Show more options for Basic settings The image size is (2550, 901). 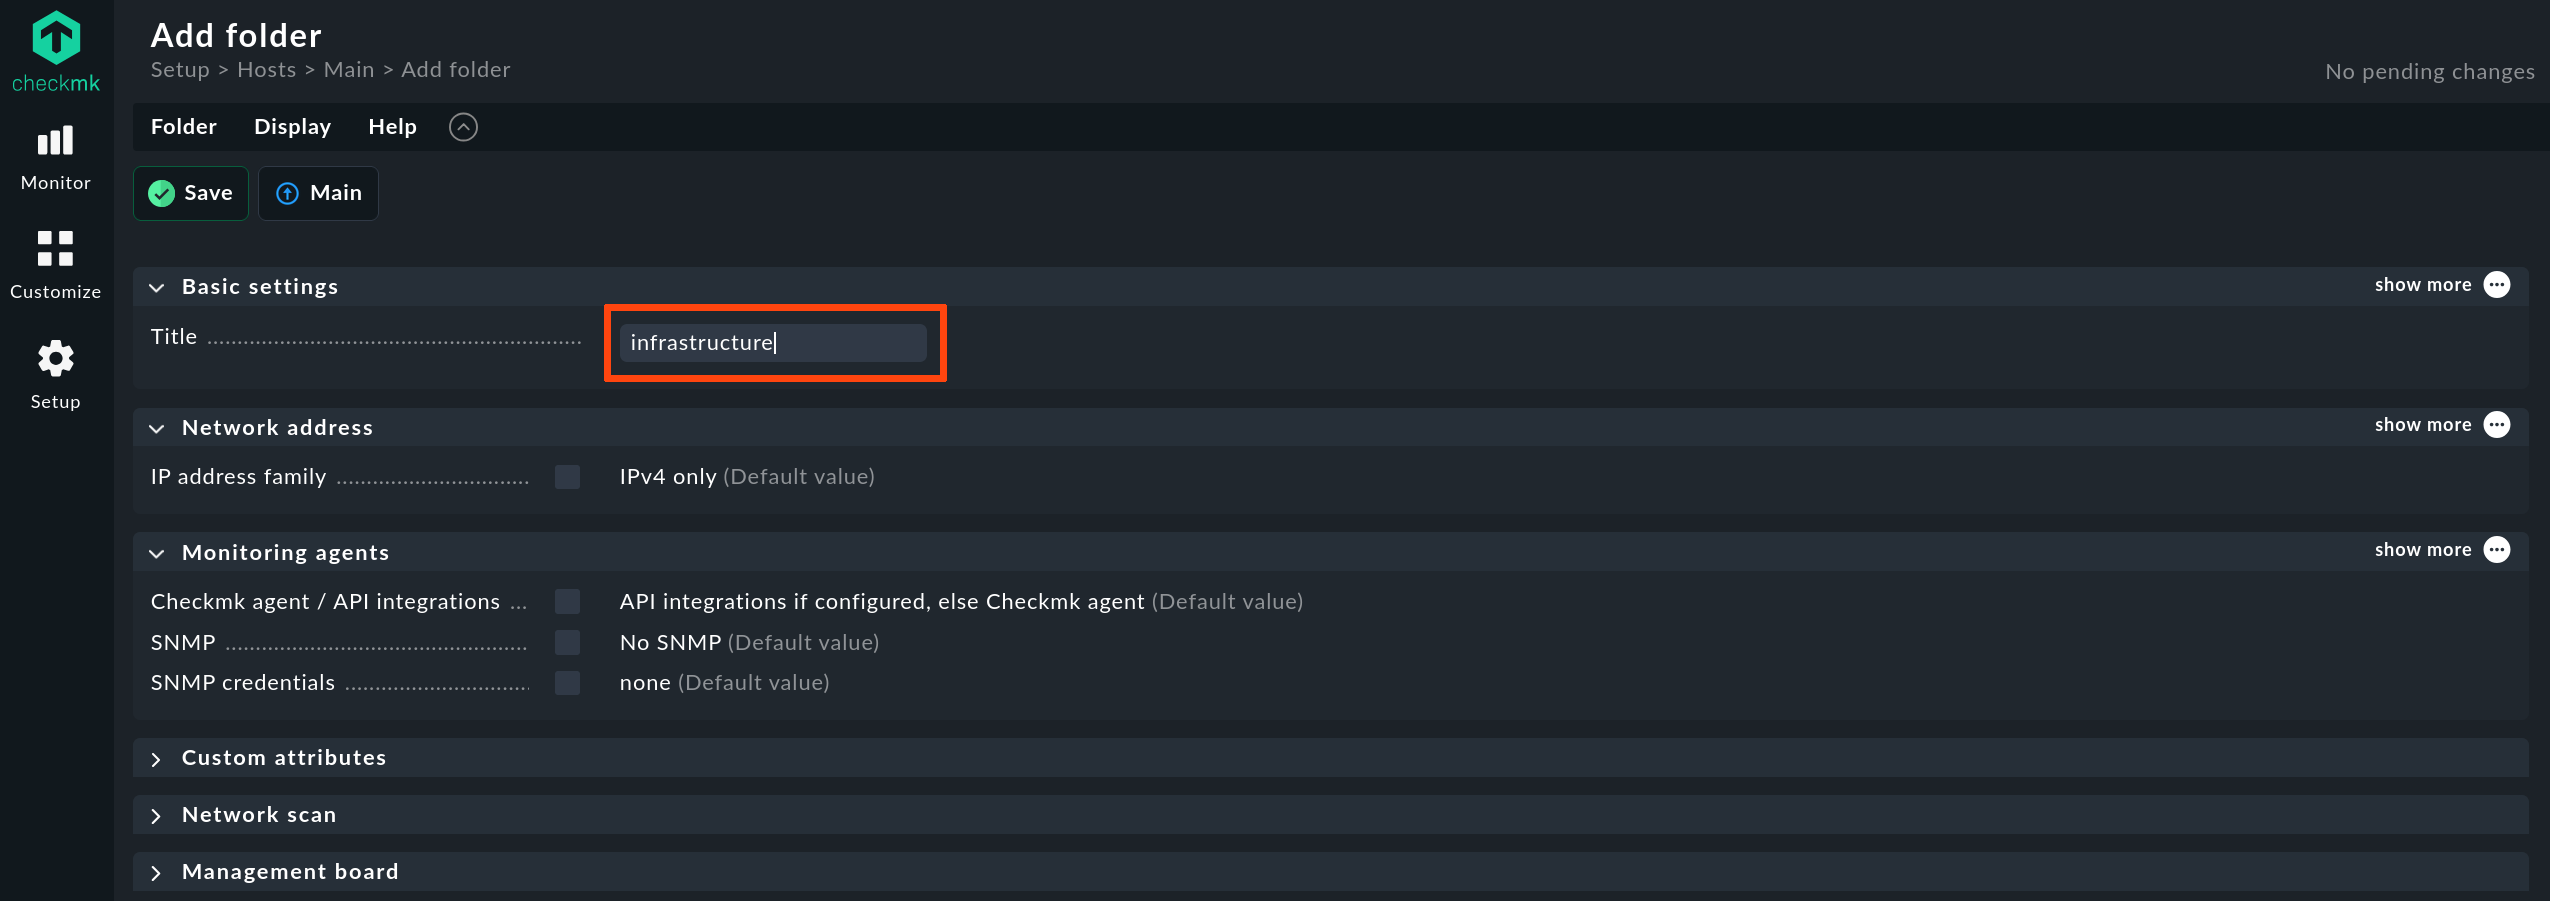tap(2497, 285)
